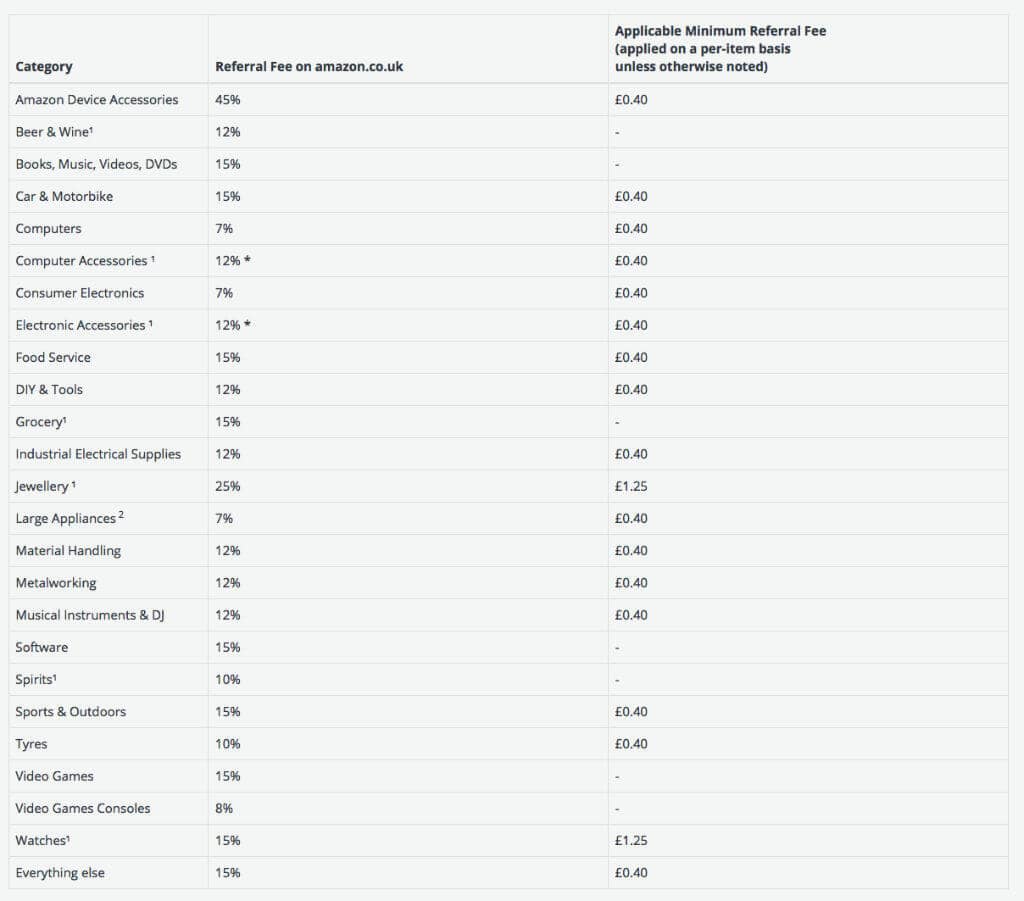Click the £1.25 minimum fee for Jewellery
Image resolution: width=1024 pixels, height=901 pixels.
point(631,486)
